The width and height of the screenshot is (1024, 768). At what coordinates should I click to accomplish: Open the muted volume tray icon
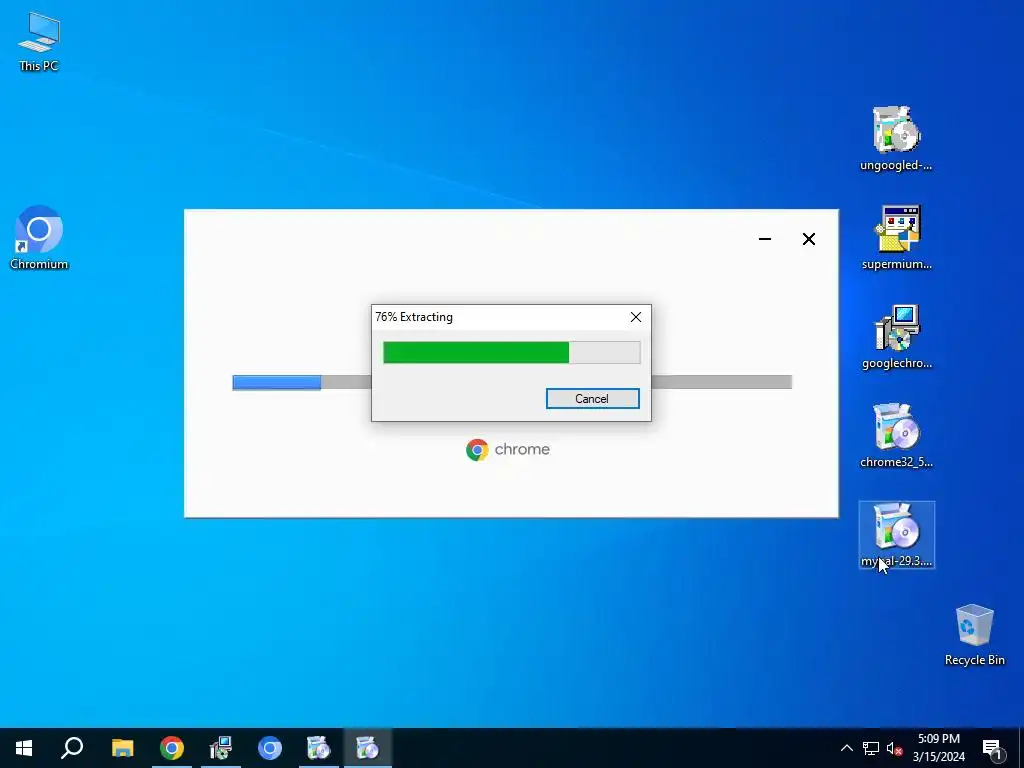click(x=894, y=748)
